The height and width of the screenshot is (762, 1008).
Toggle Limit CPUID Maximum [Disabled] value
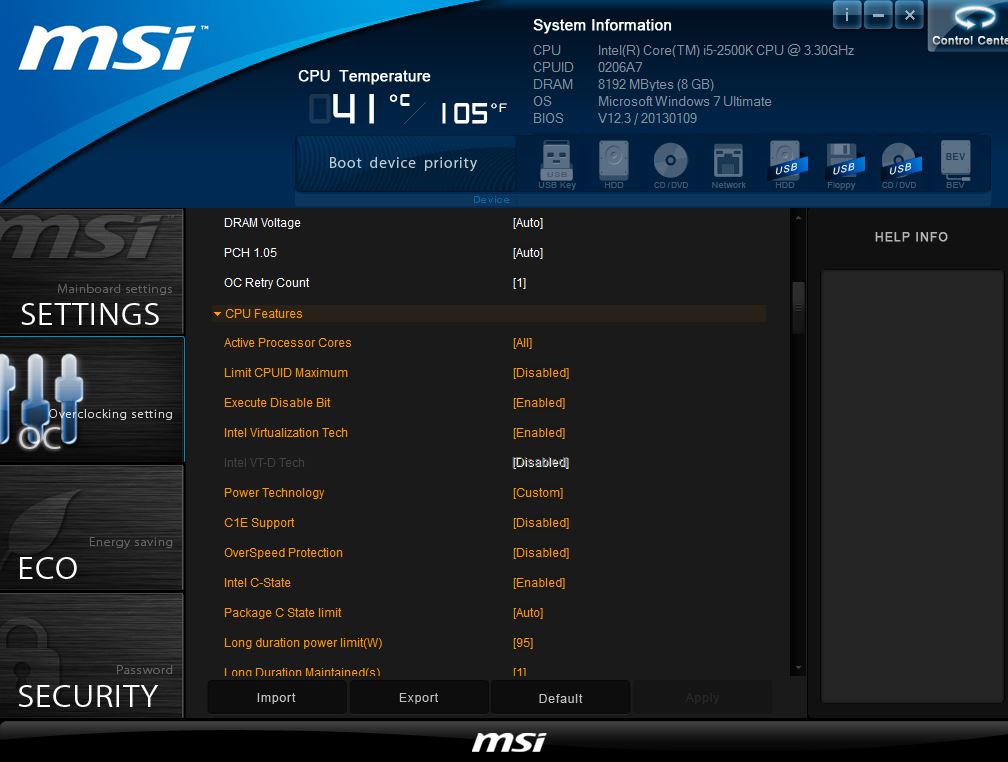tap(541, 373)
